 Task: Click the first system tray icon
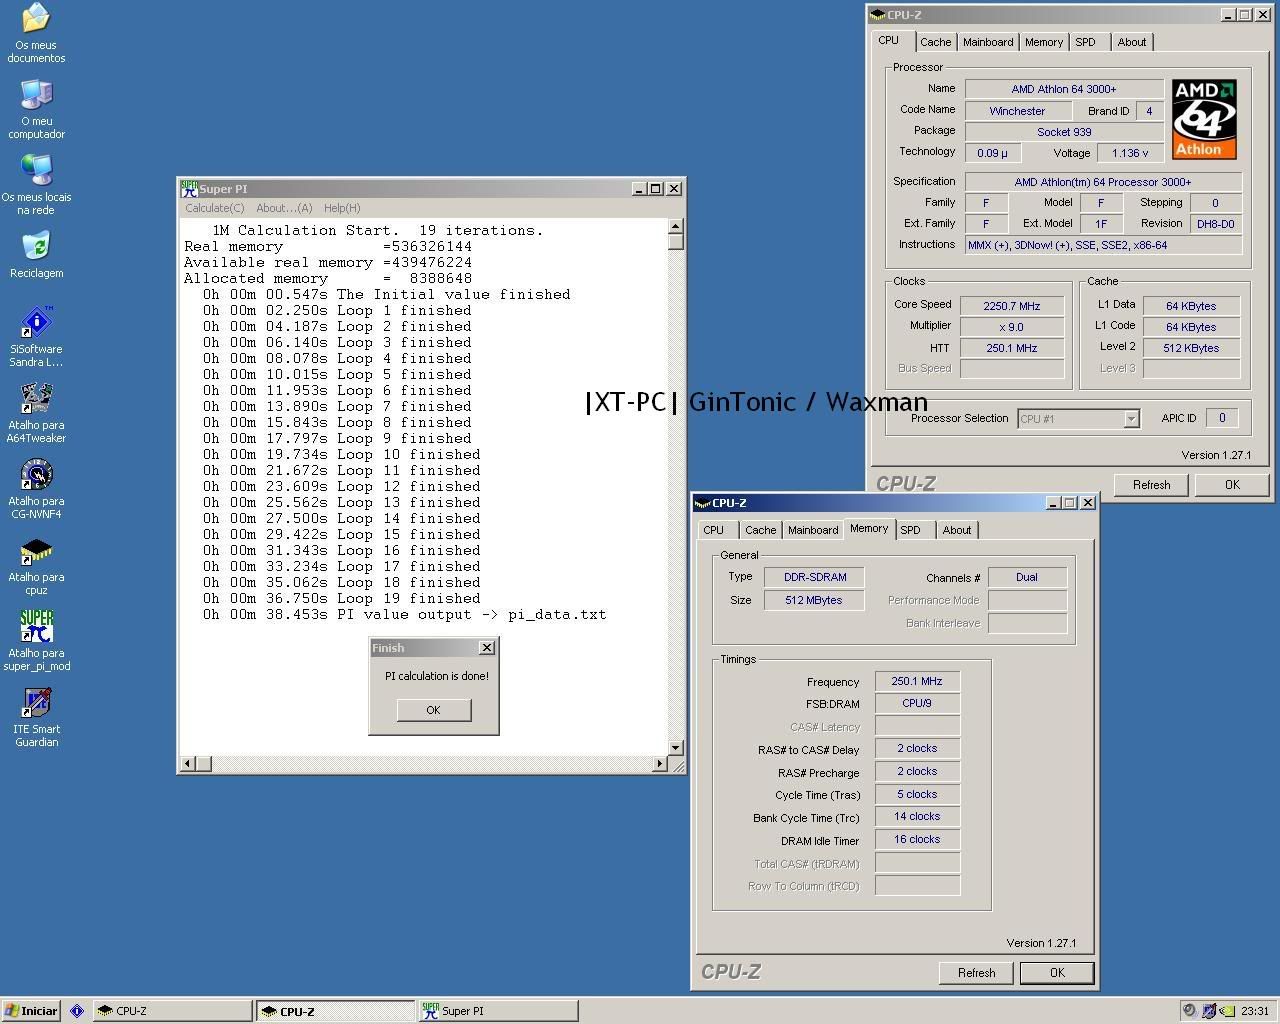(1189, 1011)
